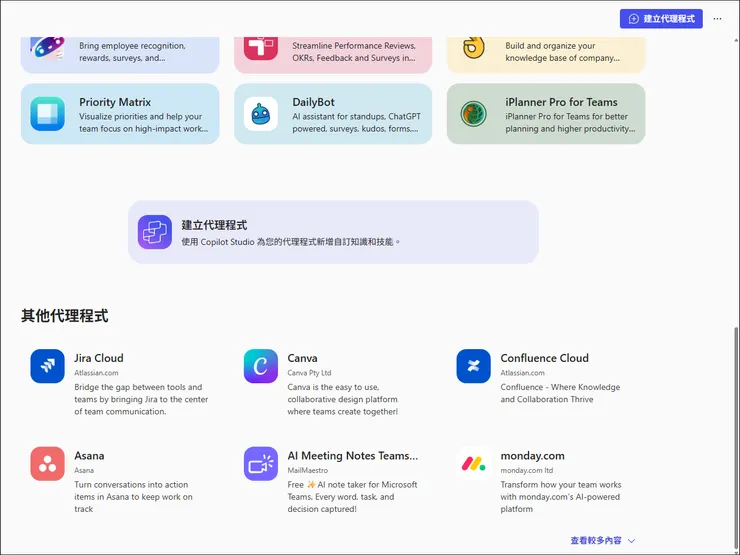Open AI Meeting Notes Teams... title
This screenshot has width=740, height=555.
(353, 455)
